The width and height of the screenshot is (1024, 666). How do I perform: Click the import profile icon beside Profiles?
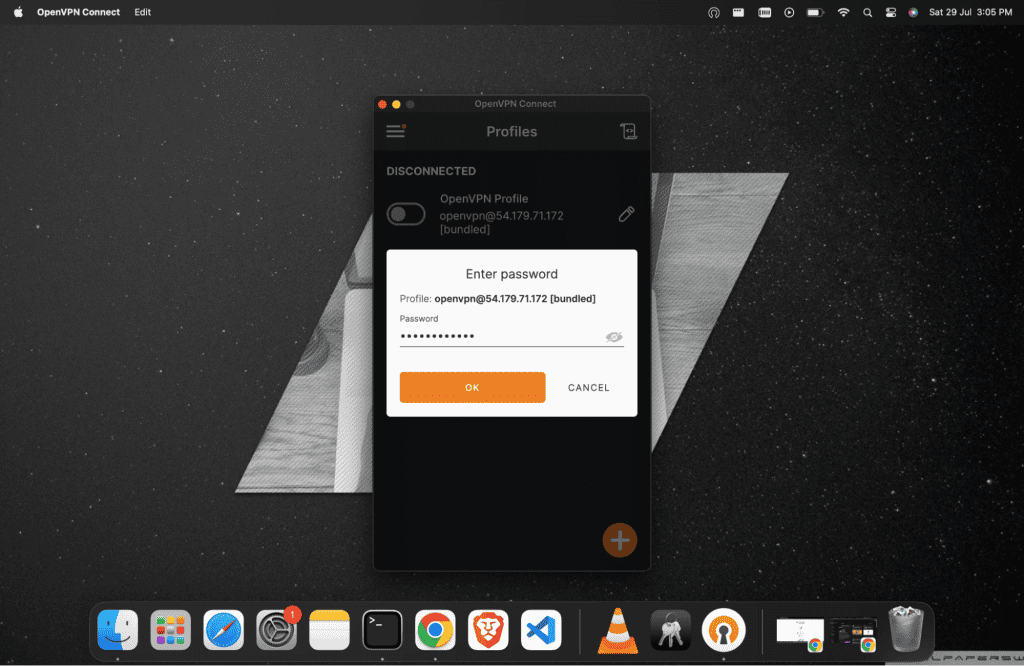coord(628,131)
